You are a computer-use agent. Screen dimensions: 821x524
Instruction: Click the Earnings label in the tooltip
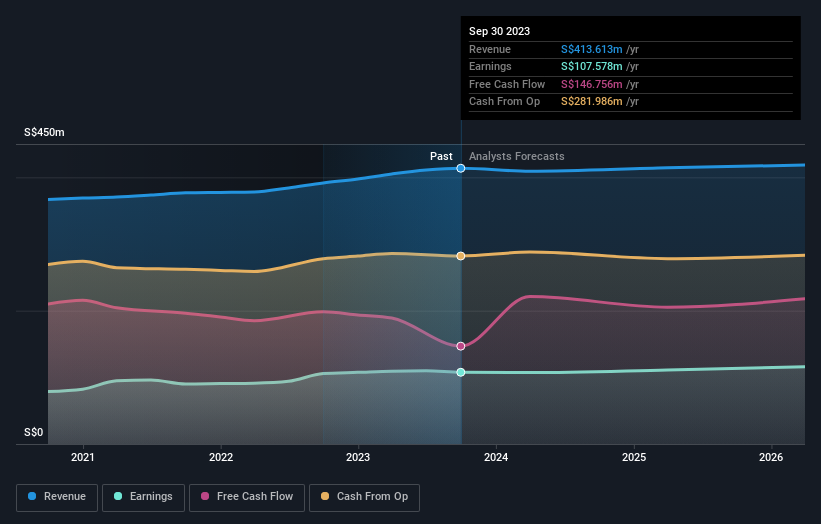(x=490, y=66)
